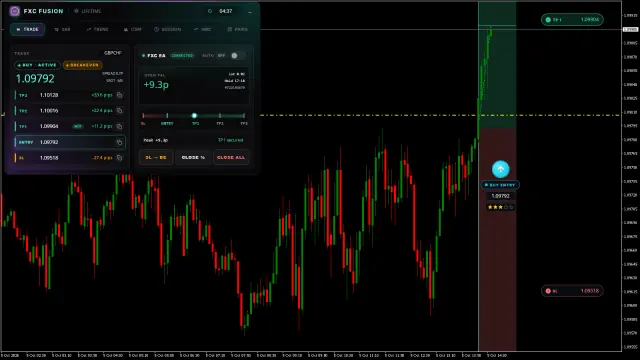The height and width of the screenshot is (360, 640).
Task: Open the tab left of Pairs
Action: [x=202, y=29]
